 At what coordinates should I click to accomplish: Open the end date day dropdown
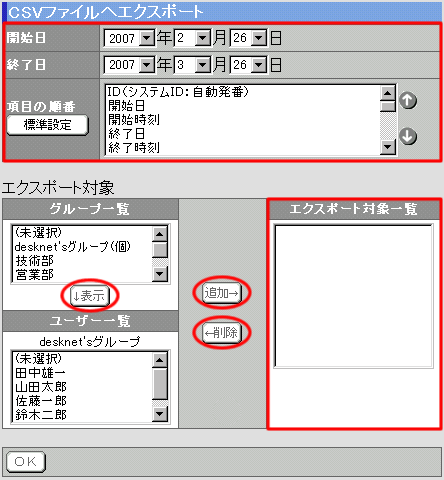click(248, 65)
